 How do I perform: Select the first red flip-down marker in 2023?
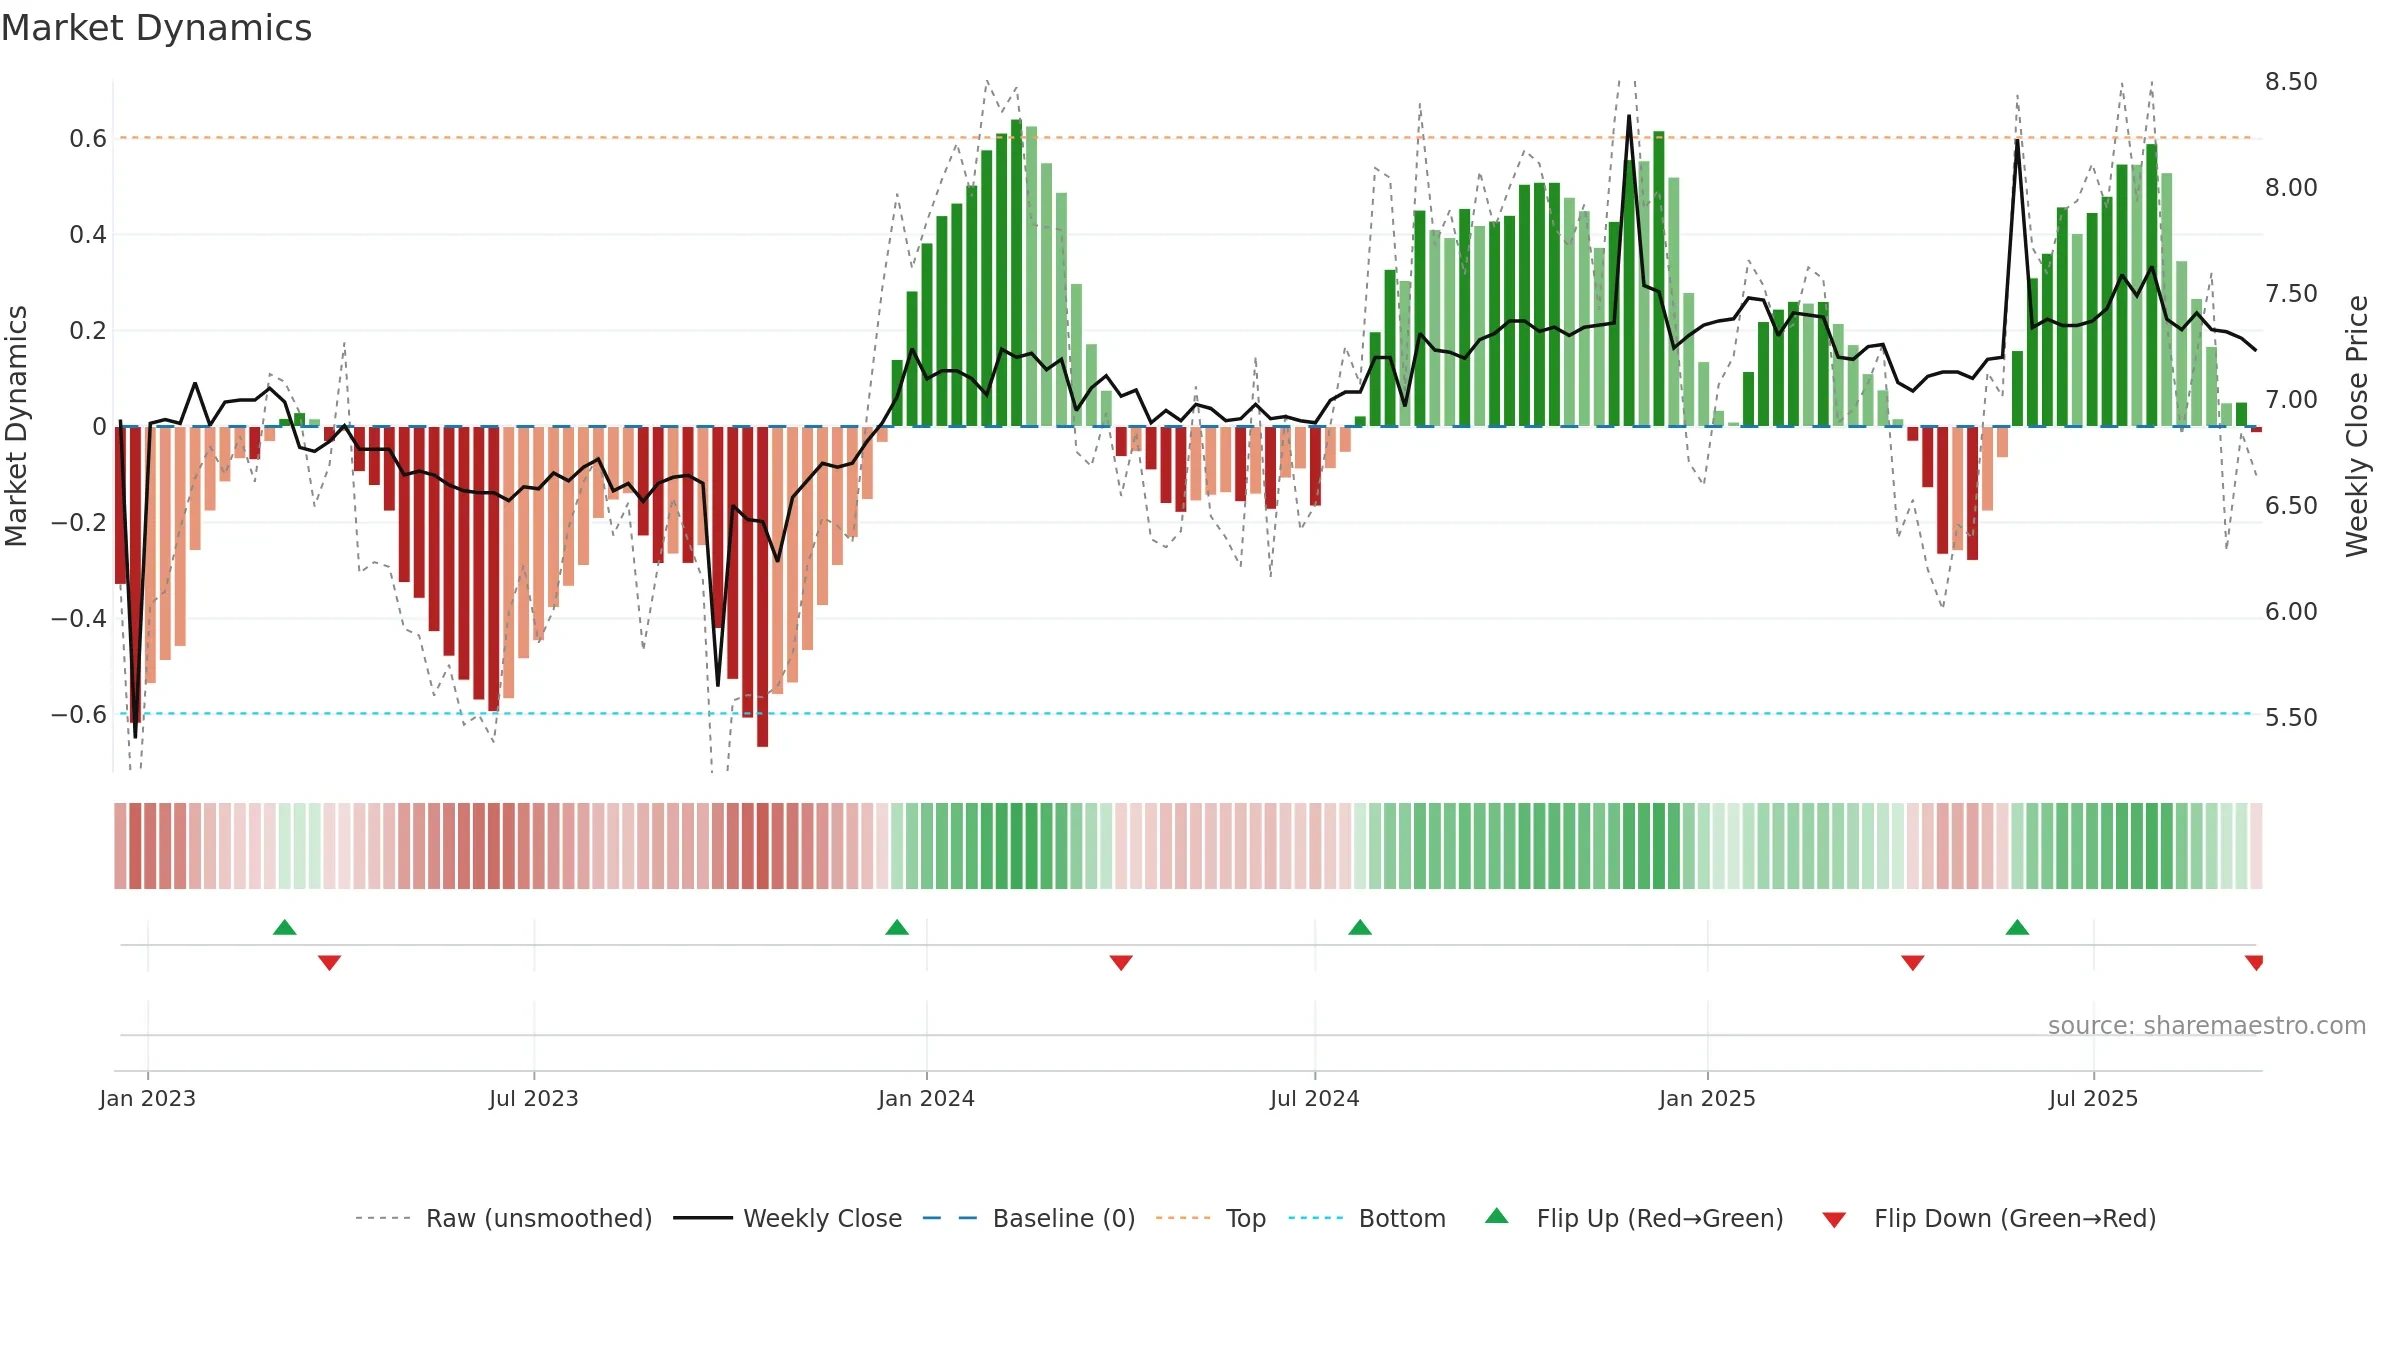point(330,963)
